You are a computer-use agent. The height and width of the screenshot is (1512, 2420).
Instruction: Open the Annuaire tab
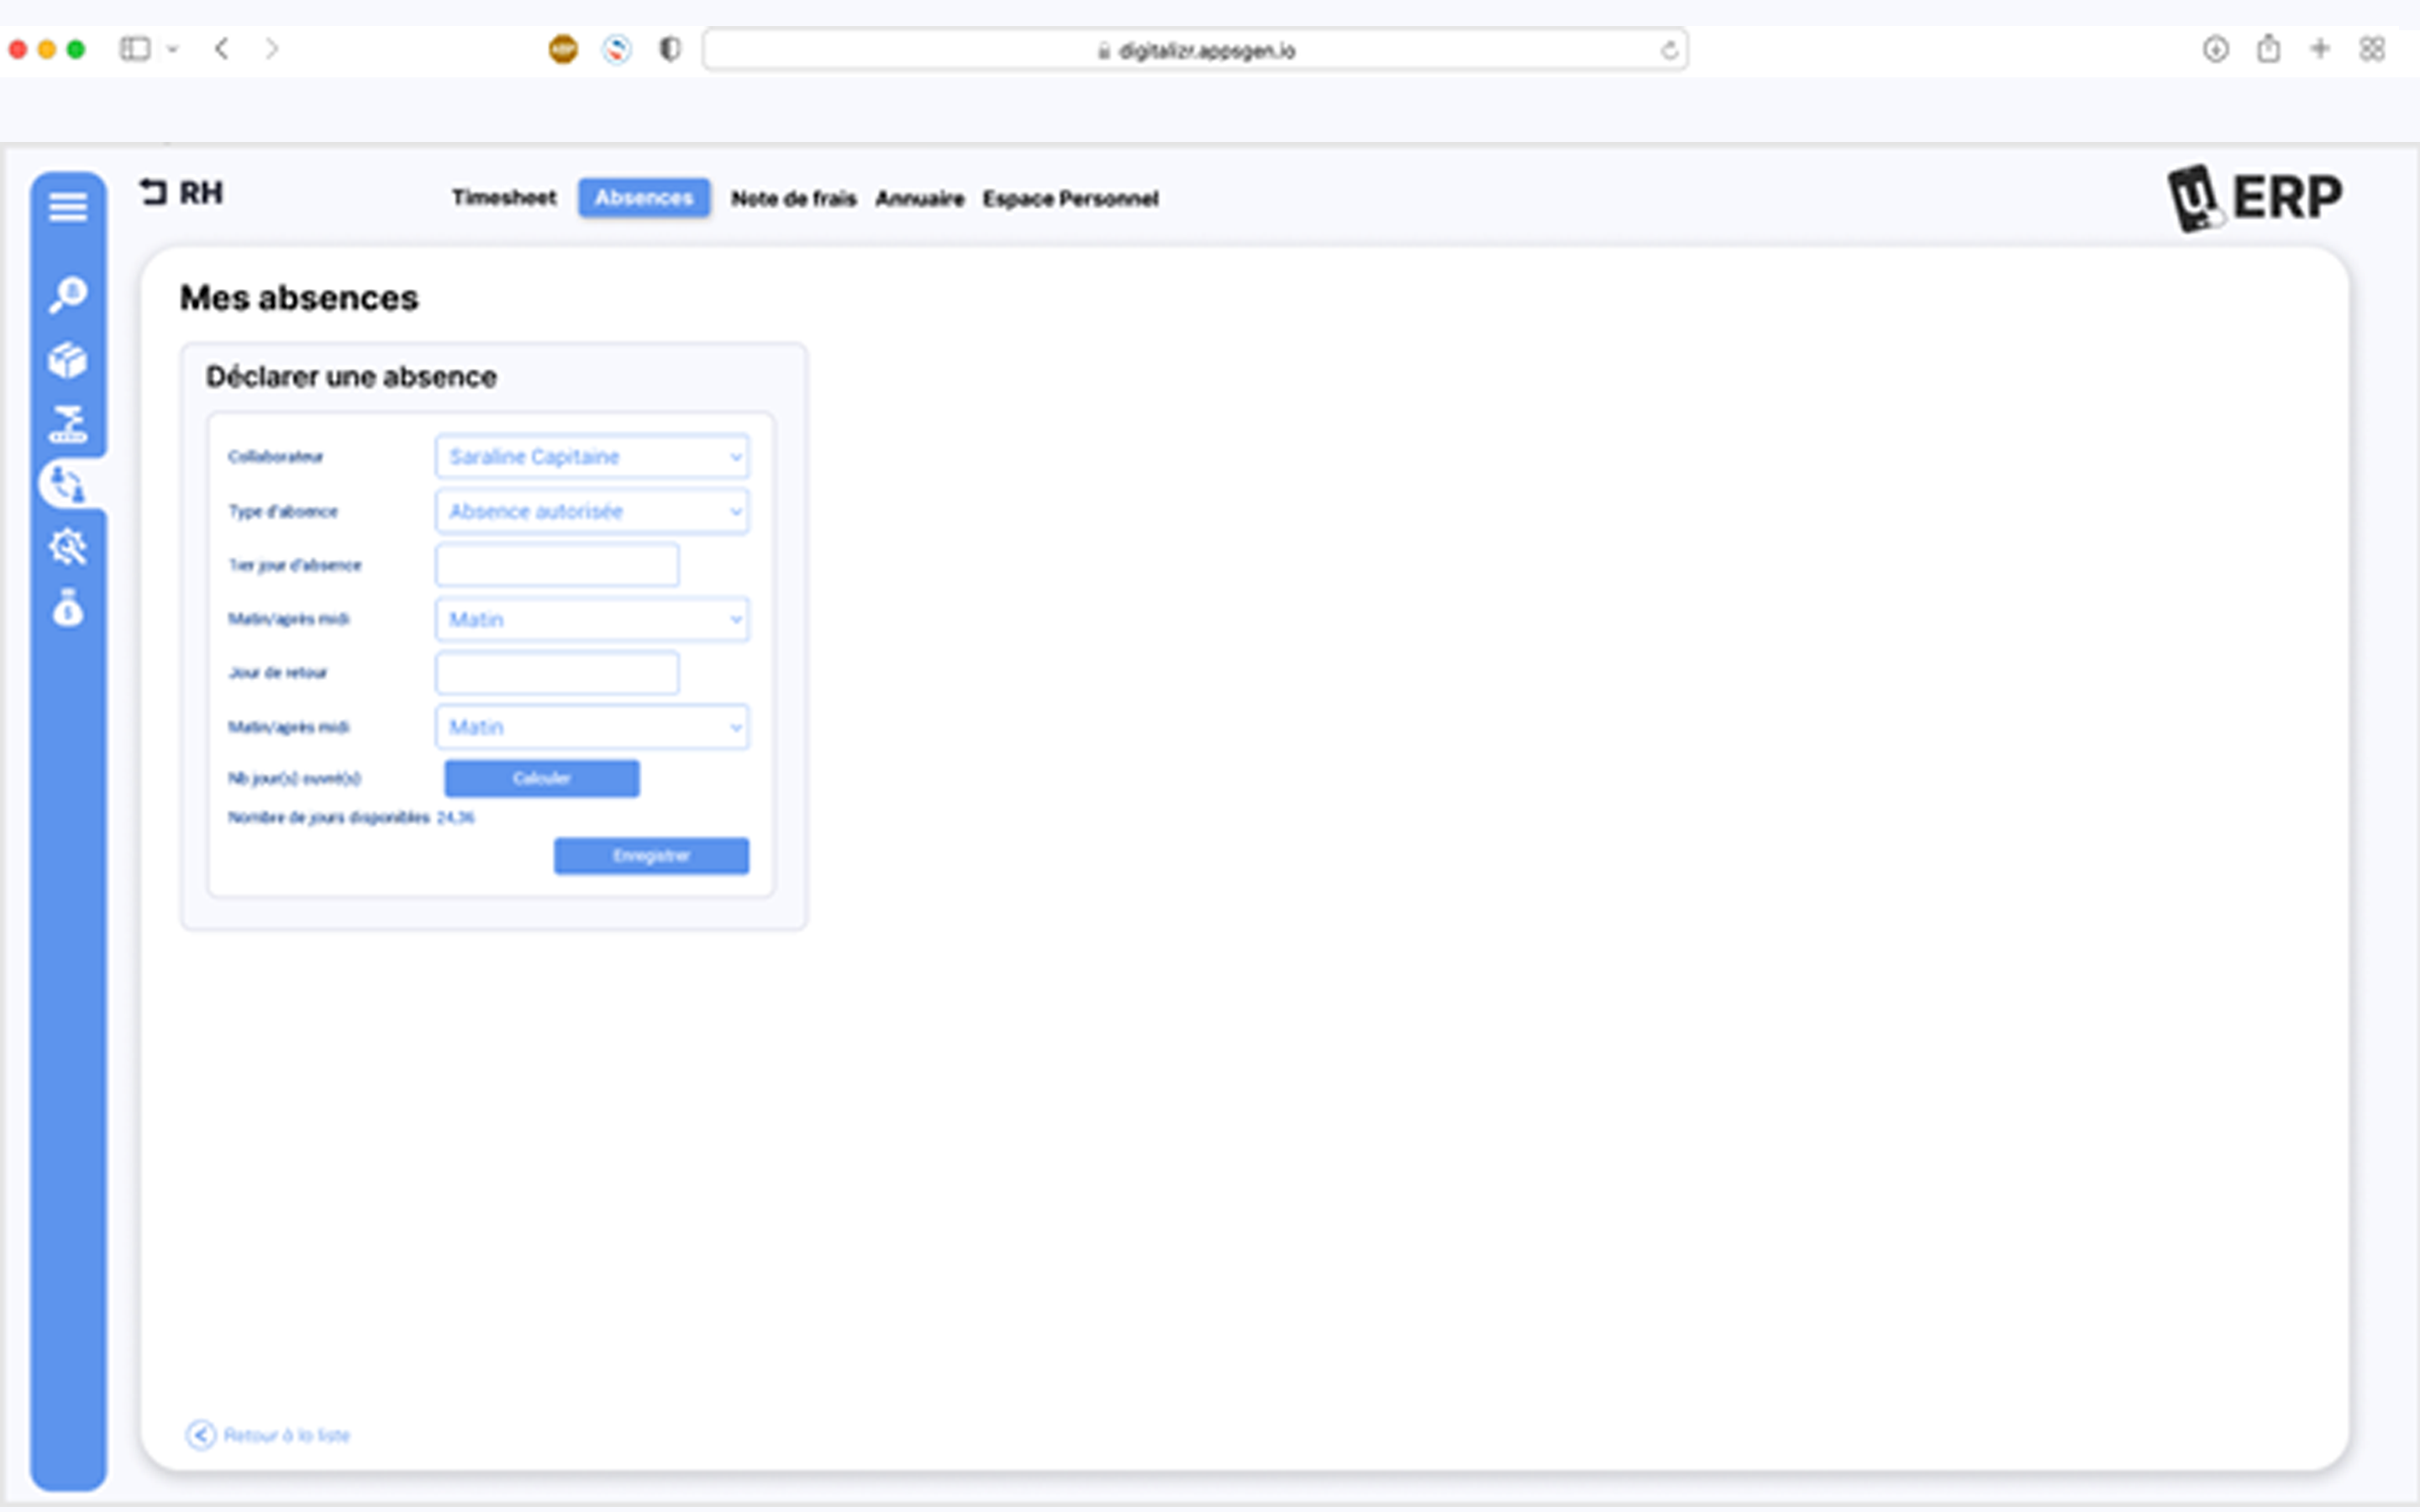point(920,199)
